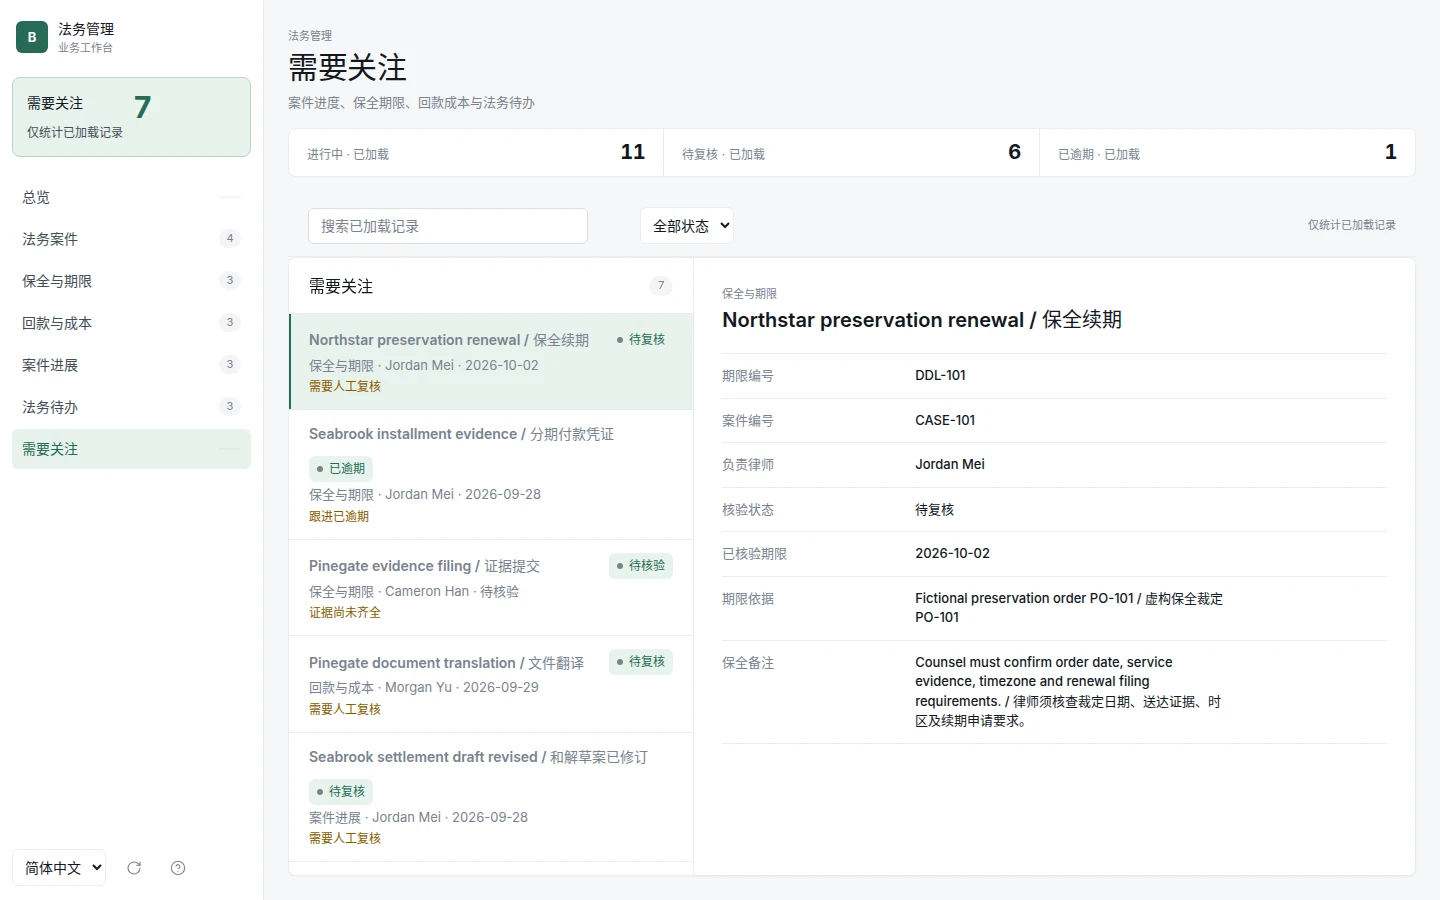Click the 保全备注 counsel note text
Screen dimensions: 1440x900
tap(1068, 691)
